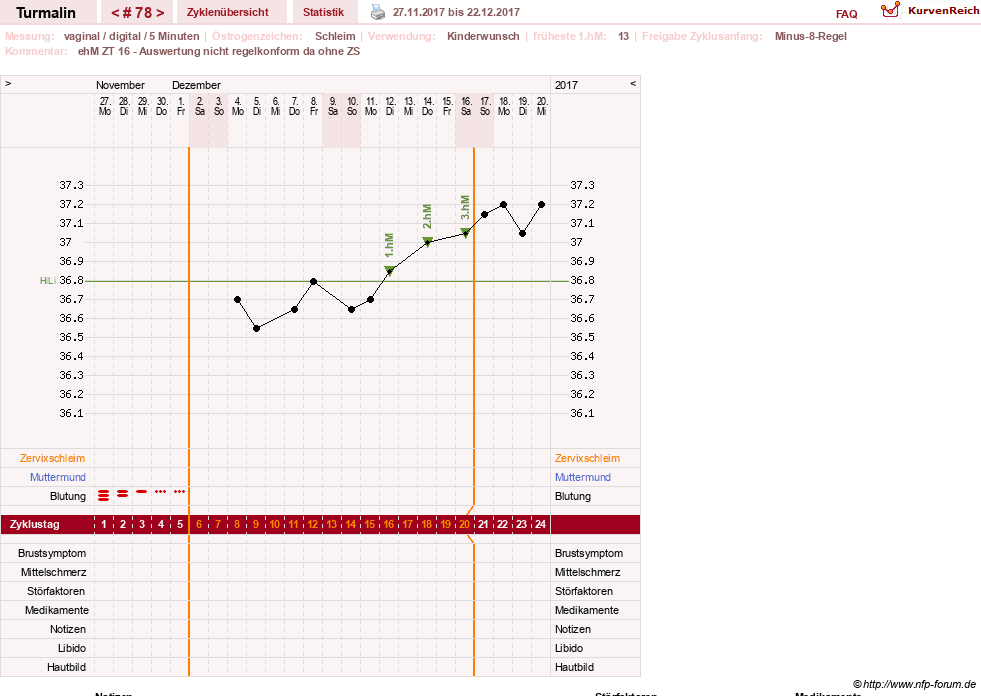Click the November month label
The width and height of the screenshot is (981, 696).
(120, 85)
